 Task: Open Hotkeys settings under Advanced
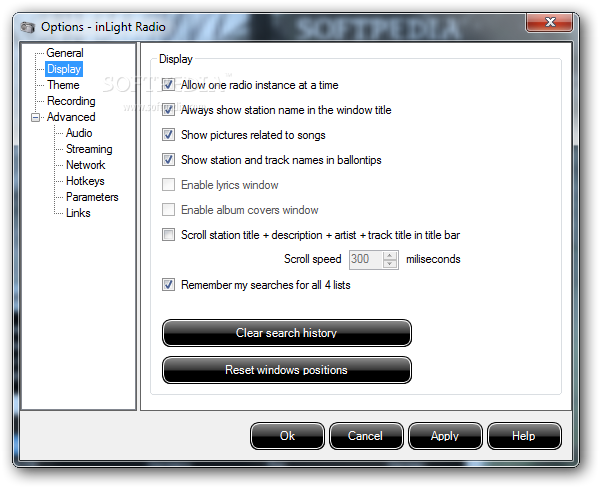[x=85, y=181]
